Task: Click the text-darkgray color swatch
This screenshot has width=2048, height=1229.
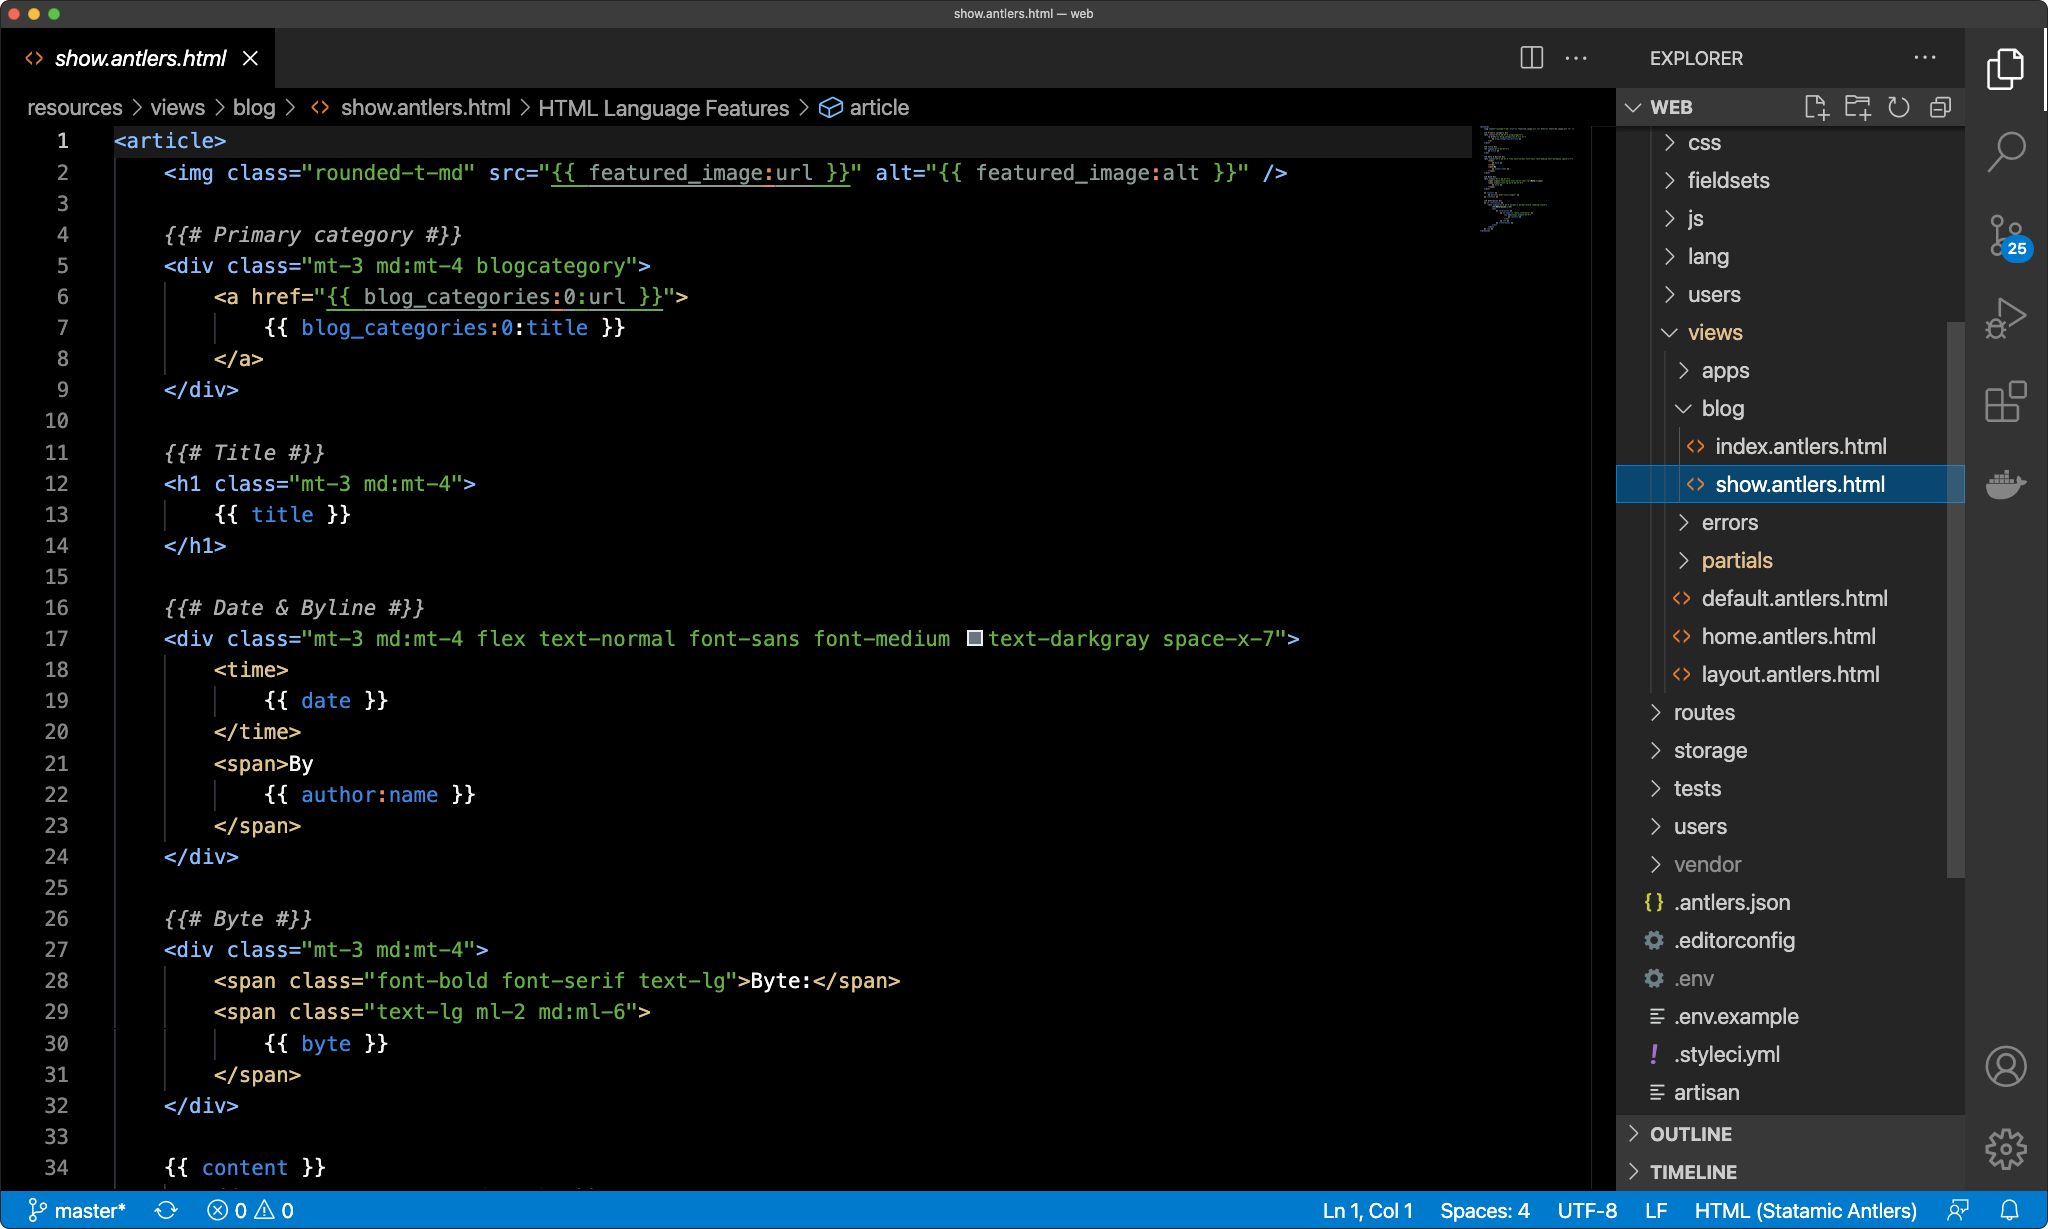Action: (975, 638)
